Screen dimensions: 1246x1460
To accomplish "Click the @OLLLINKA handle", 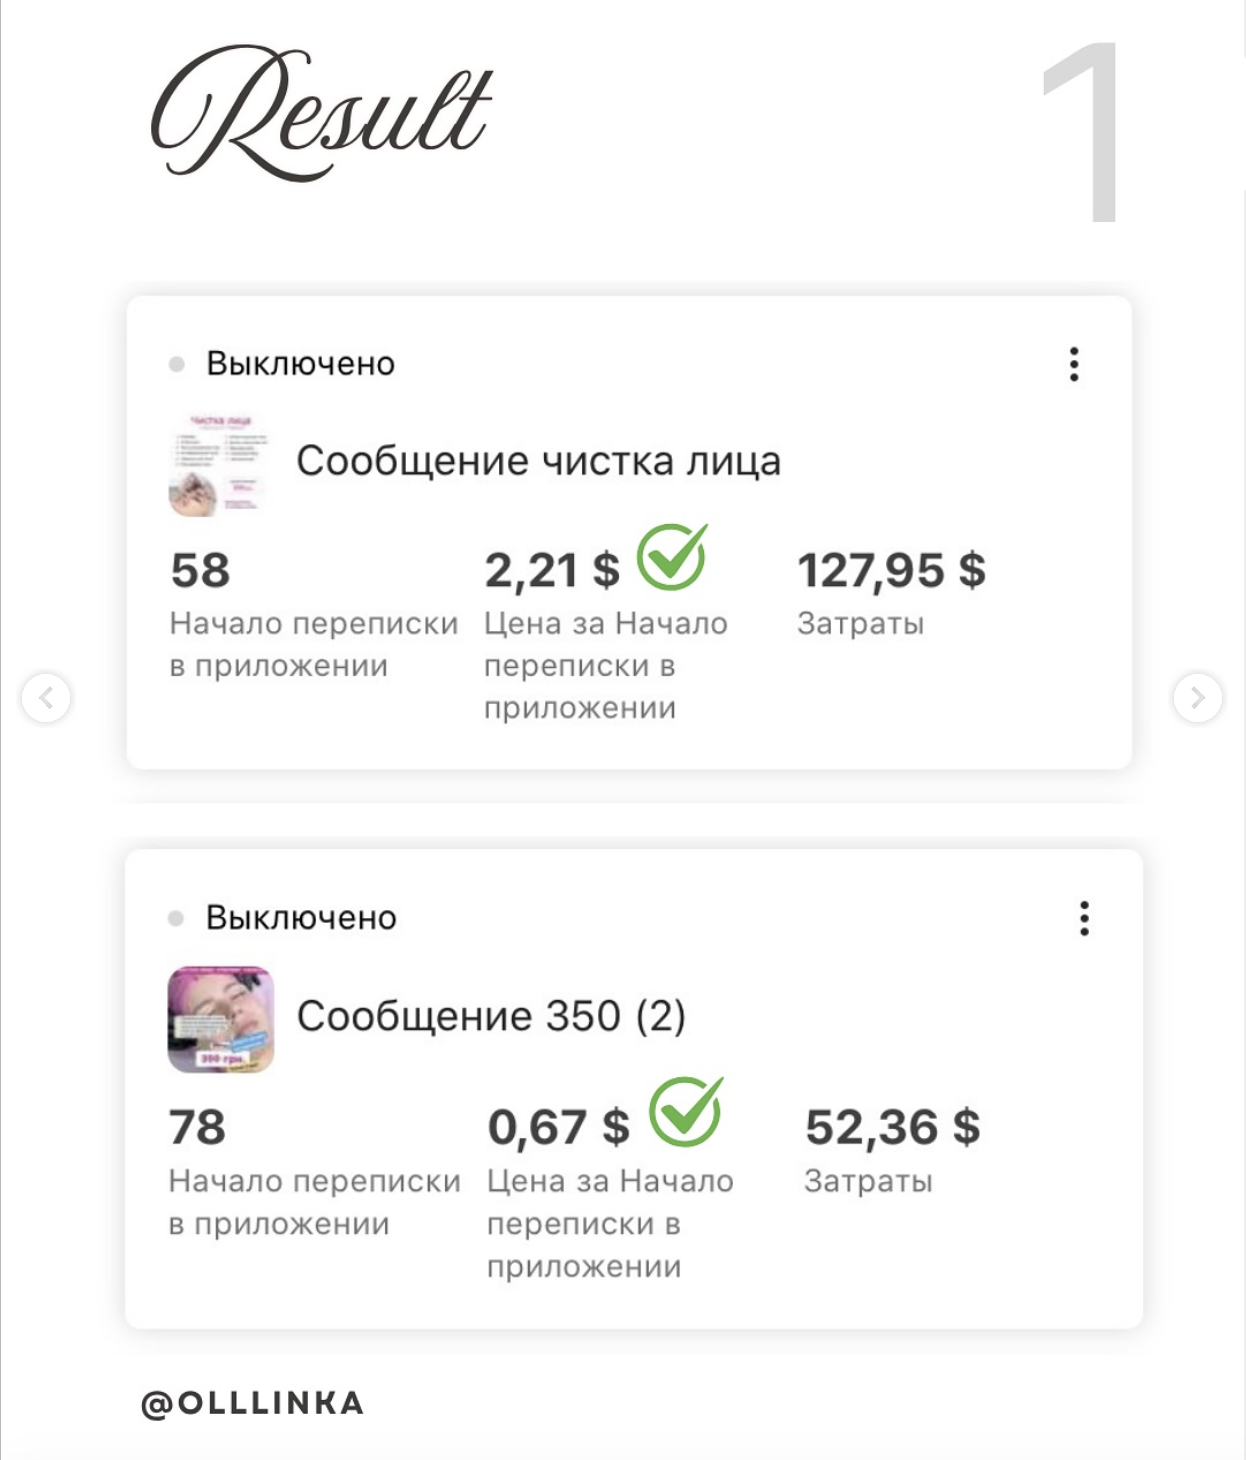I will 253,1403.
